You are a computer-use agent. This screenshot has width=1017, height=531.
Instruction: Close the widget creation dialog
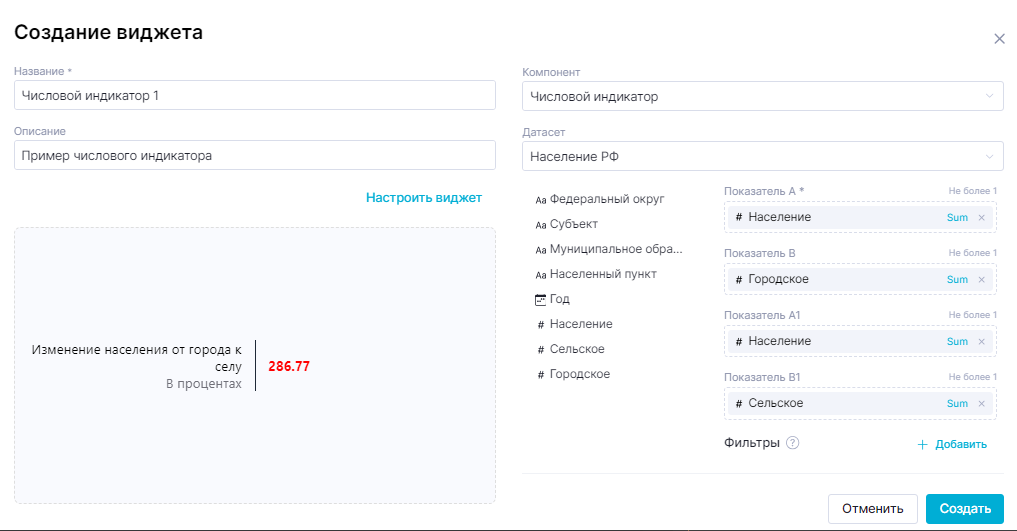pyautogui.click(x=999, y=39)
